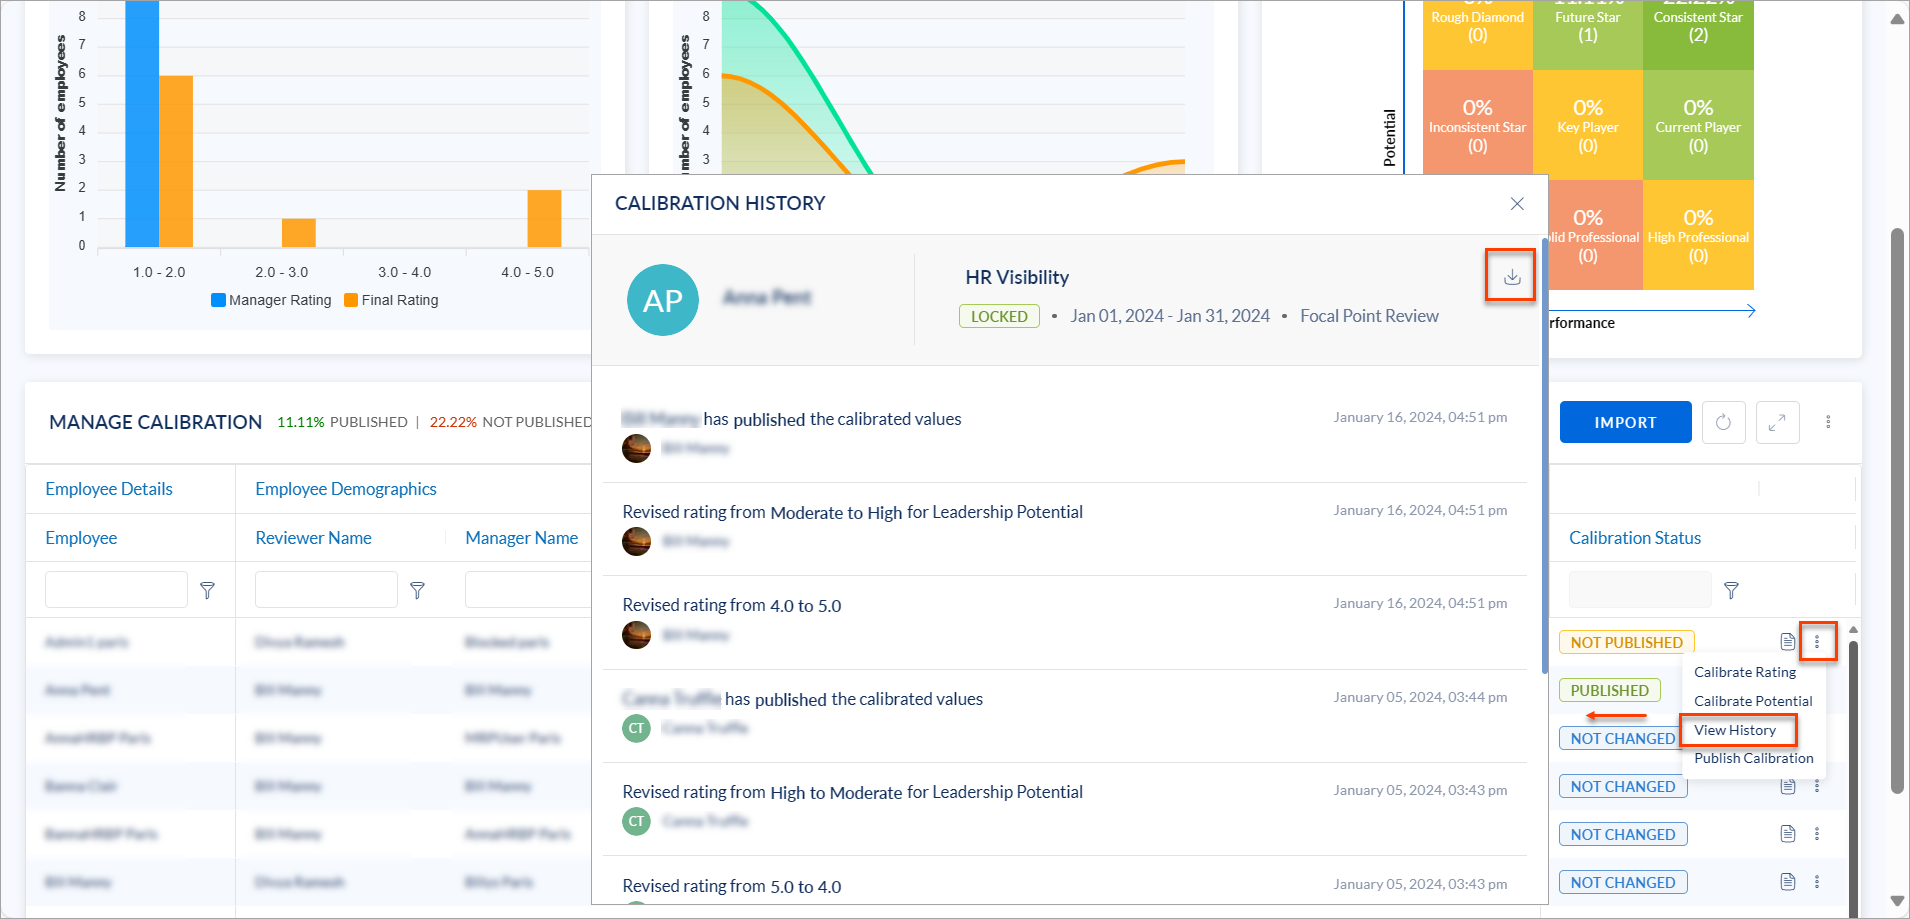Sort by the Manager Name column header

coord(521,538)
